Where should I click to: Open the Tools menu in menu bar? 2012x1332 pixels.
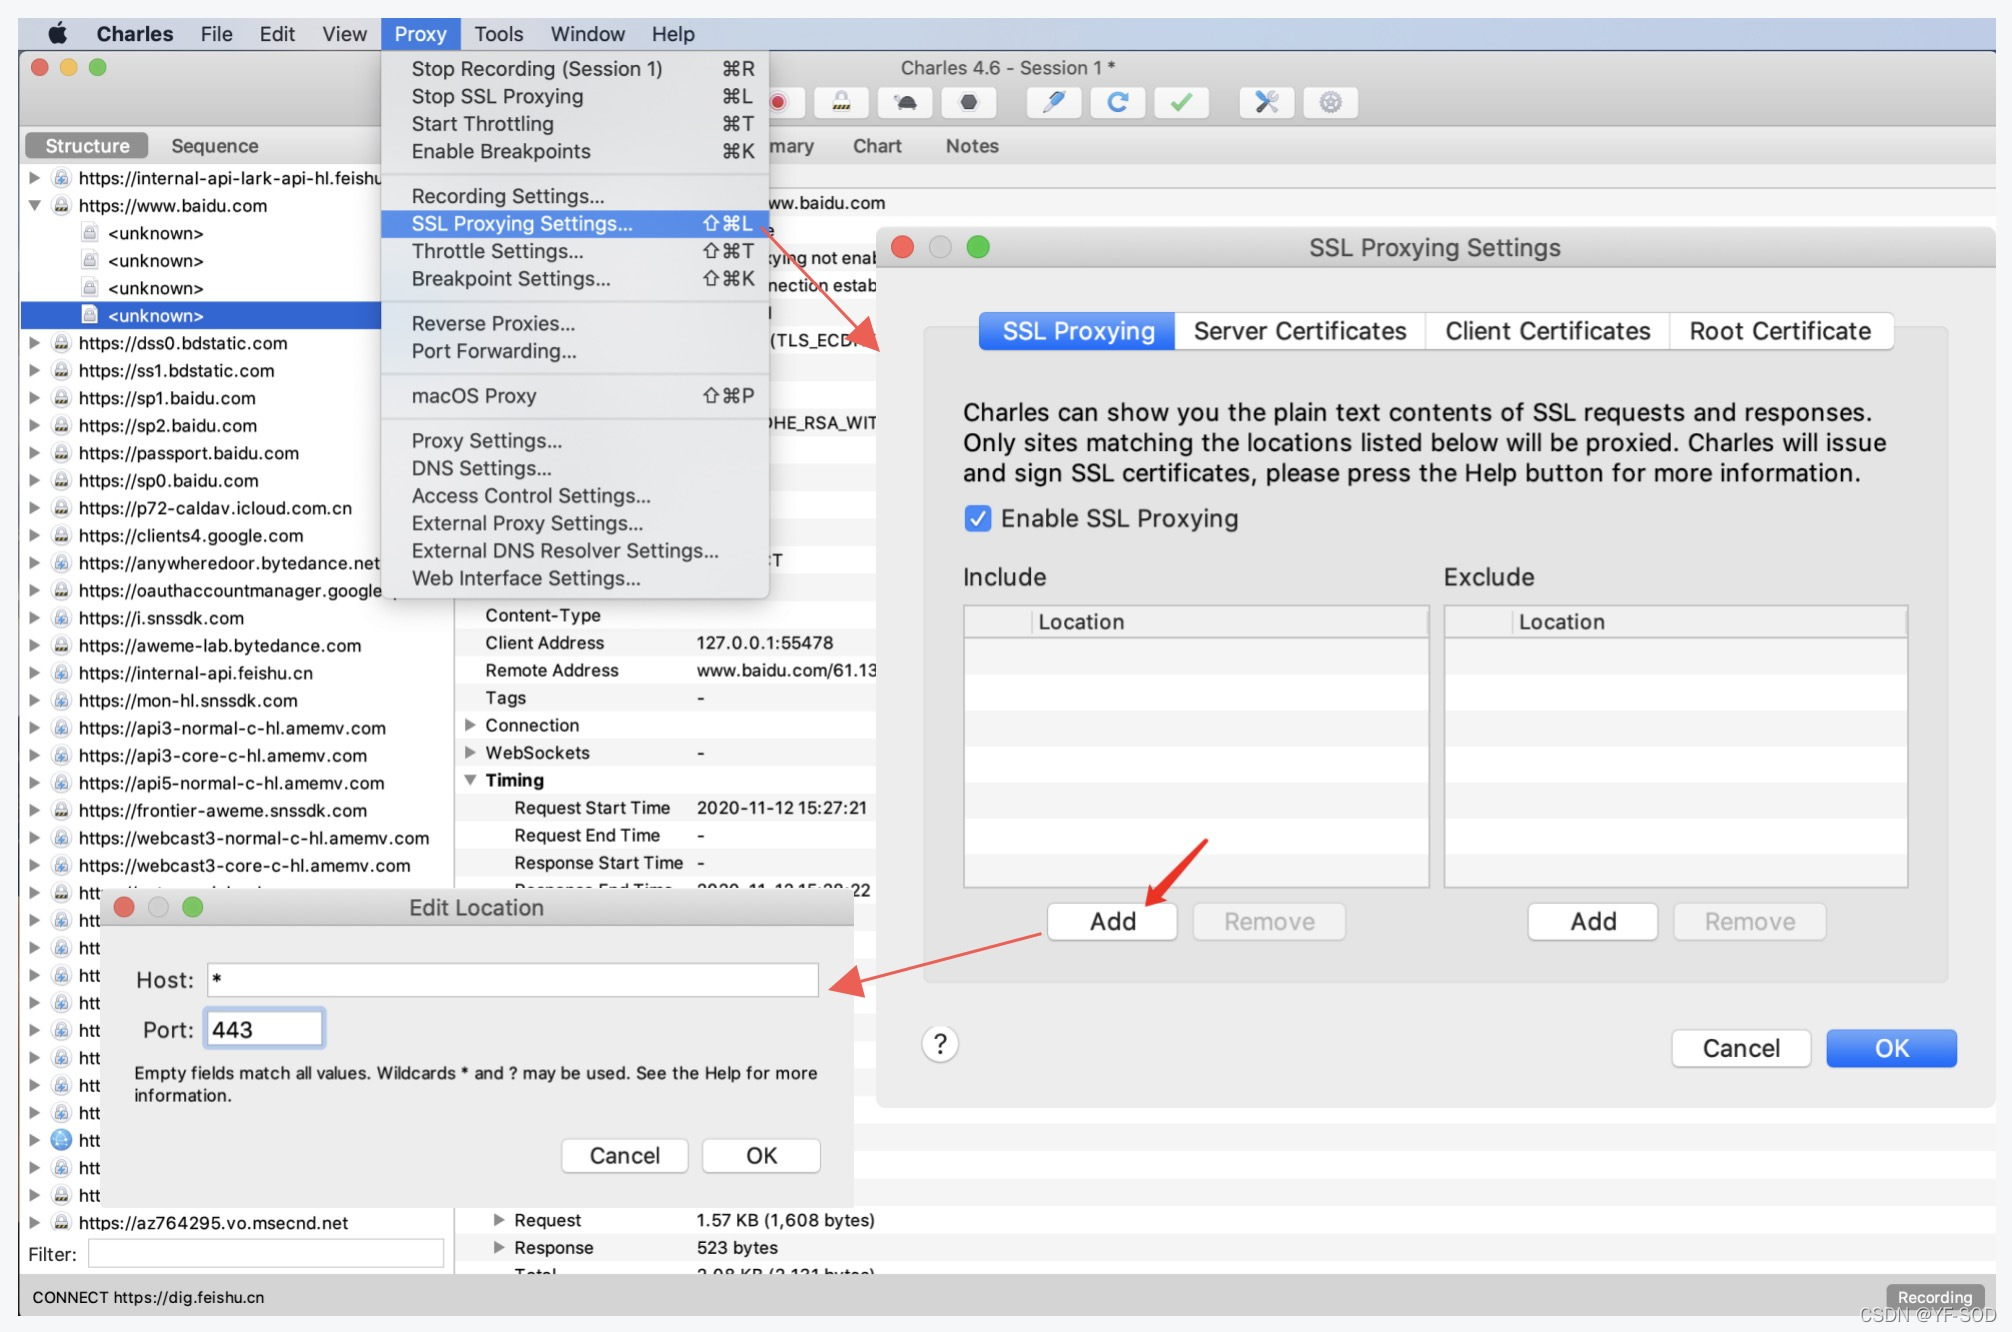click(498, 34)
